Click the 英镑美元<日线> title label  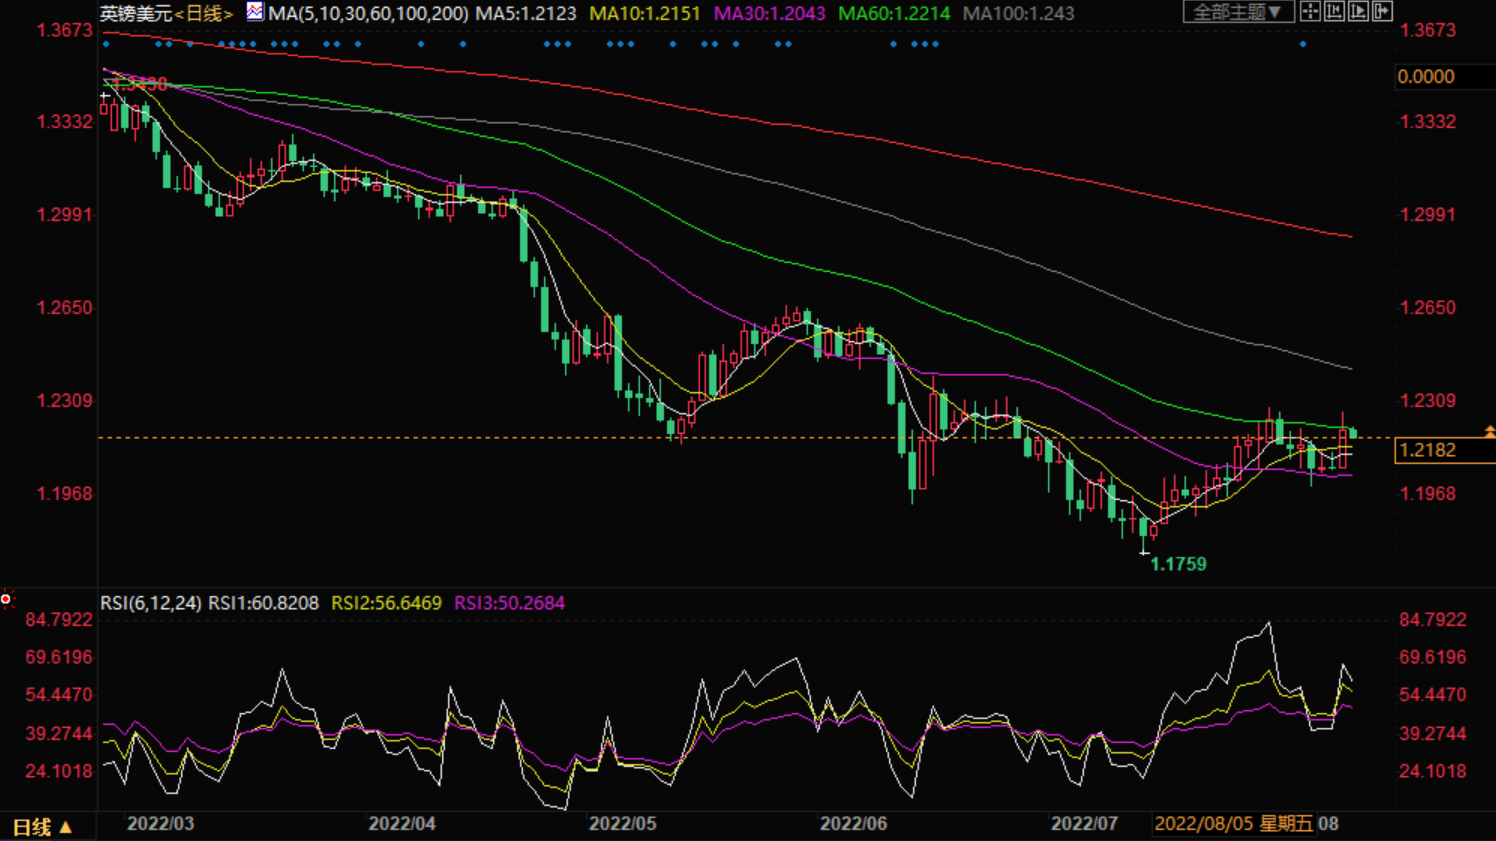(166, 14)
